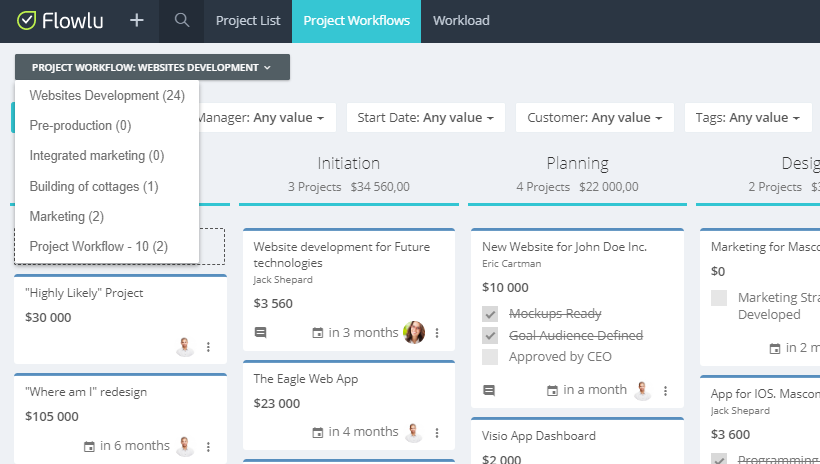
Task: Open more menu on "Where am I" redesign
Action: point(208,447)
